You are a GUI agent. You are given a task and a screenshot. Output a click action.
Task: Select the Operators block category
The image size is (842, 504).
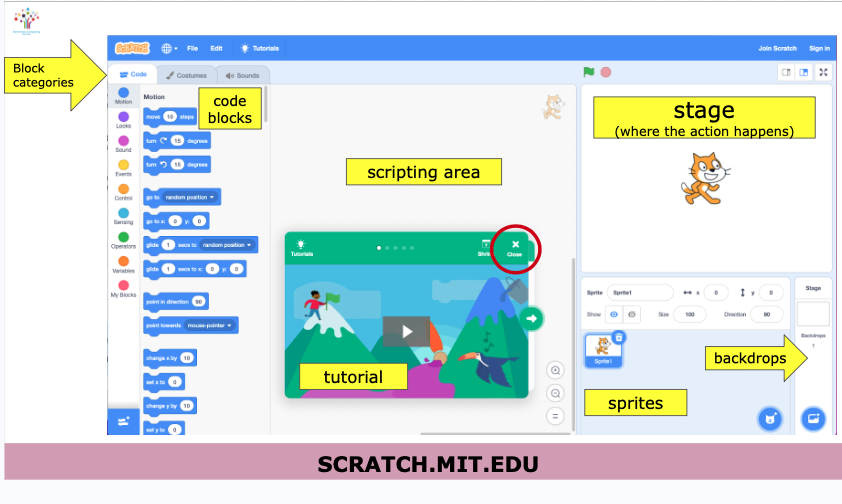[x=124, y=240]
